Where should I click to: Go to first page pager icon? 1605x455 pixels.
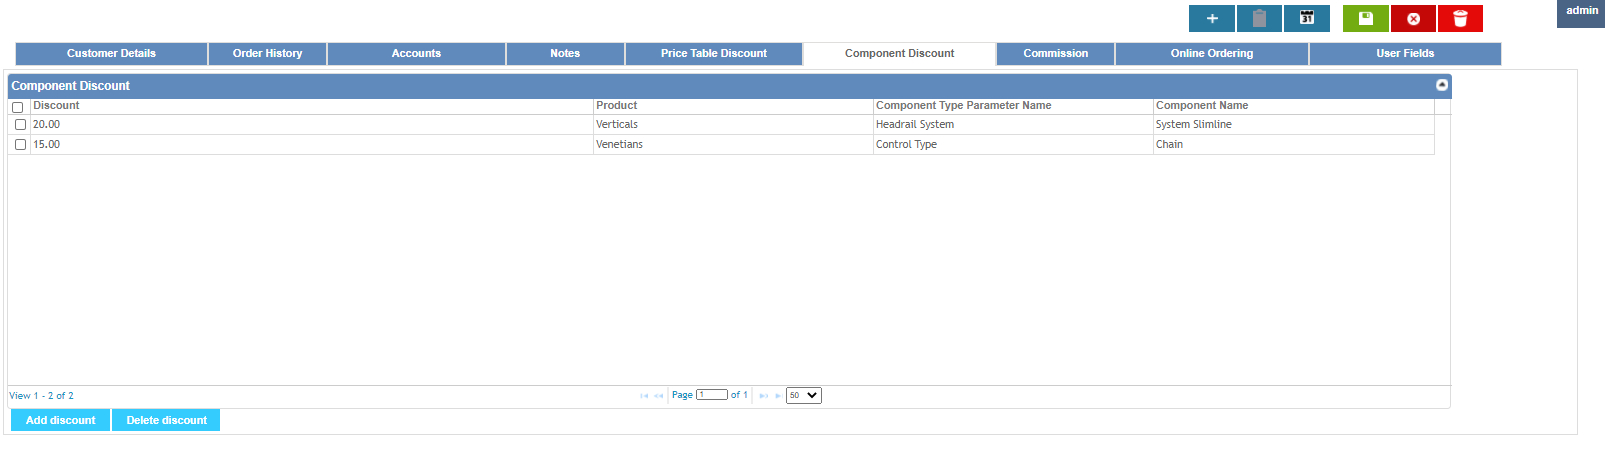point(644,396)
